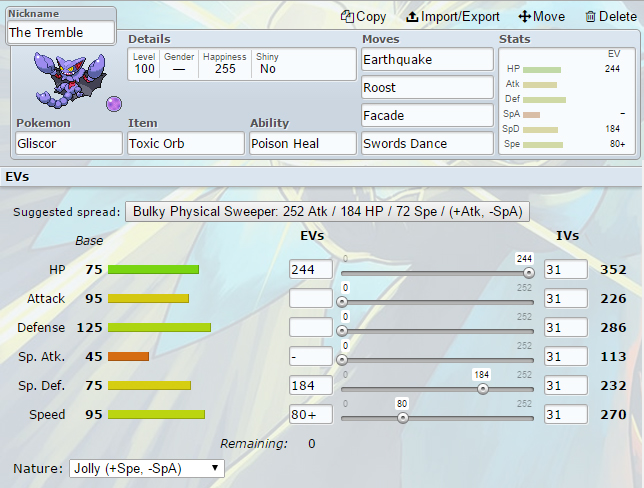This screenshot has width=644, height=488.
Task: Click the Pokemon name field Gliscor
Action: click(x=68, y=143)
